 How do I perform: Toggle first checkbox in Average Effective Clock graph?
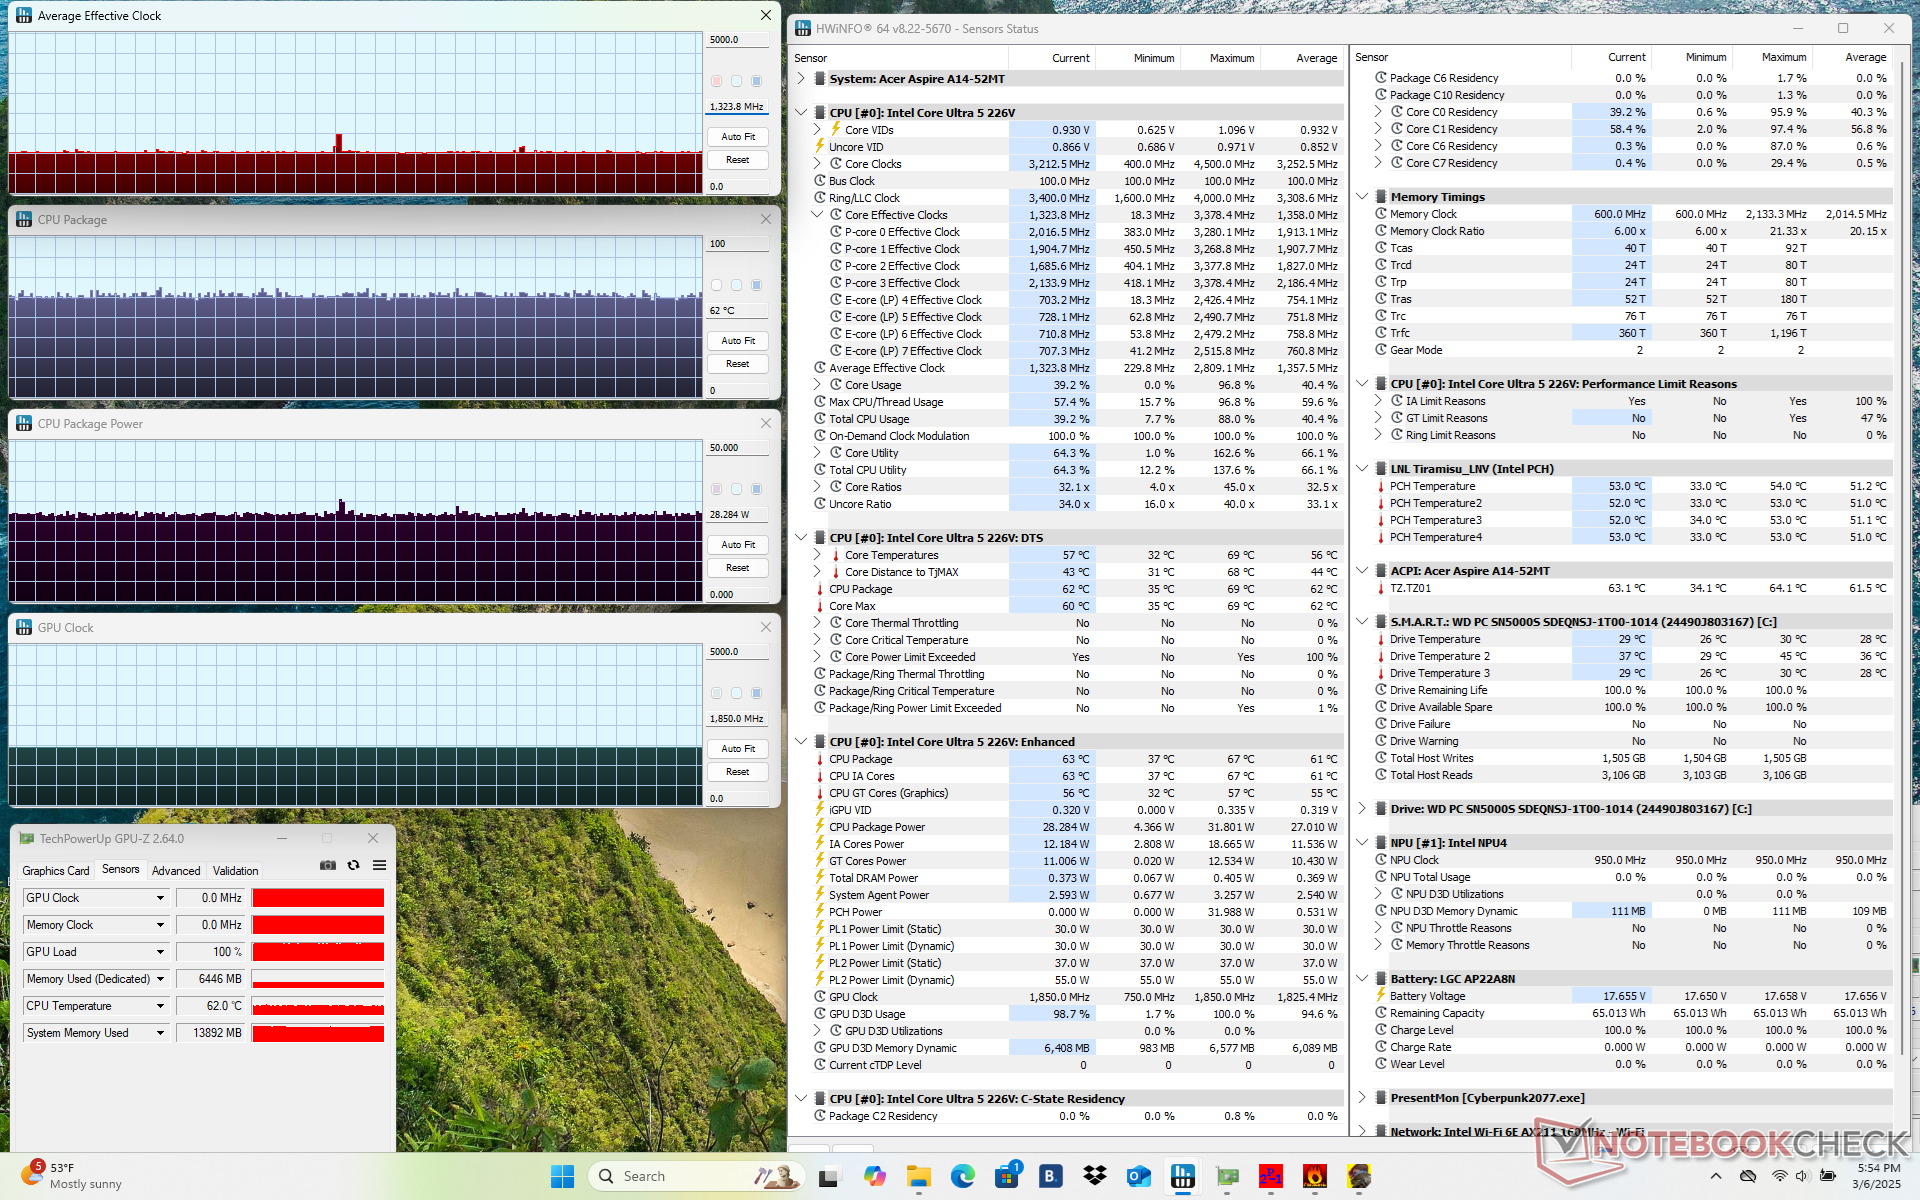pos(716,81)
